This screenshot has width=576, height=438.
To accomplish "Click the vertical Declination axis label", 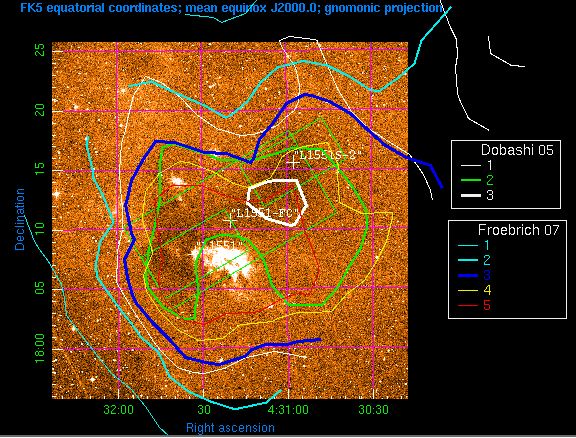I will [19, 219].
